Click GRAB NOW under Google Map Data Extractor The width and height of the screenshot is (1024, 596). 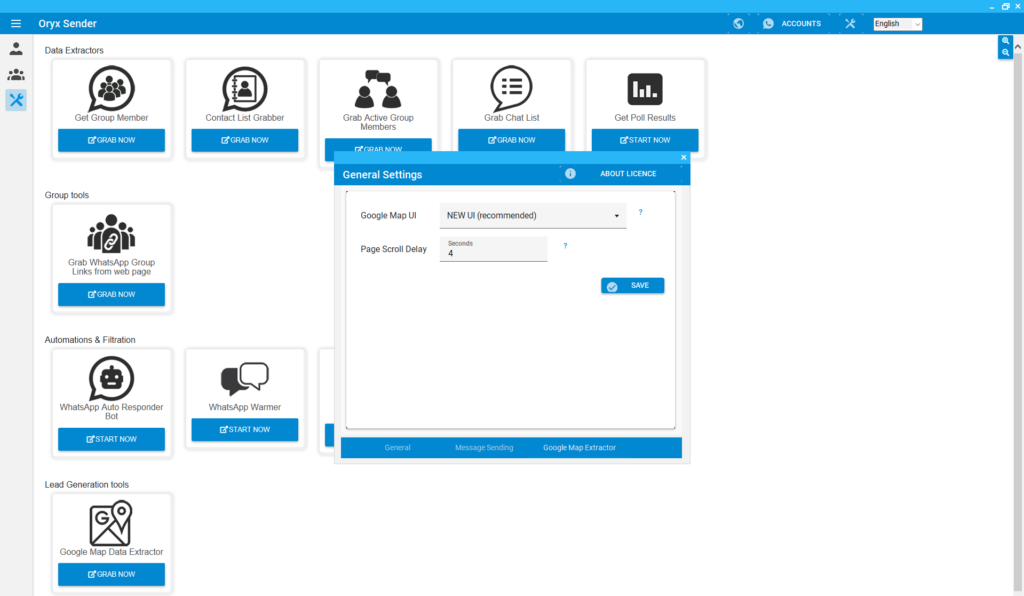coord(112,574)
